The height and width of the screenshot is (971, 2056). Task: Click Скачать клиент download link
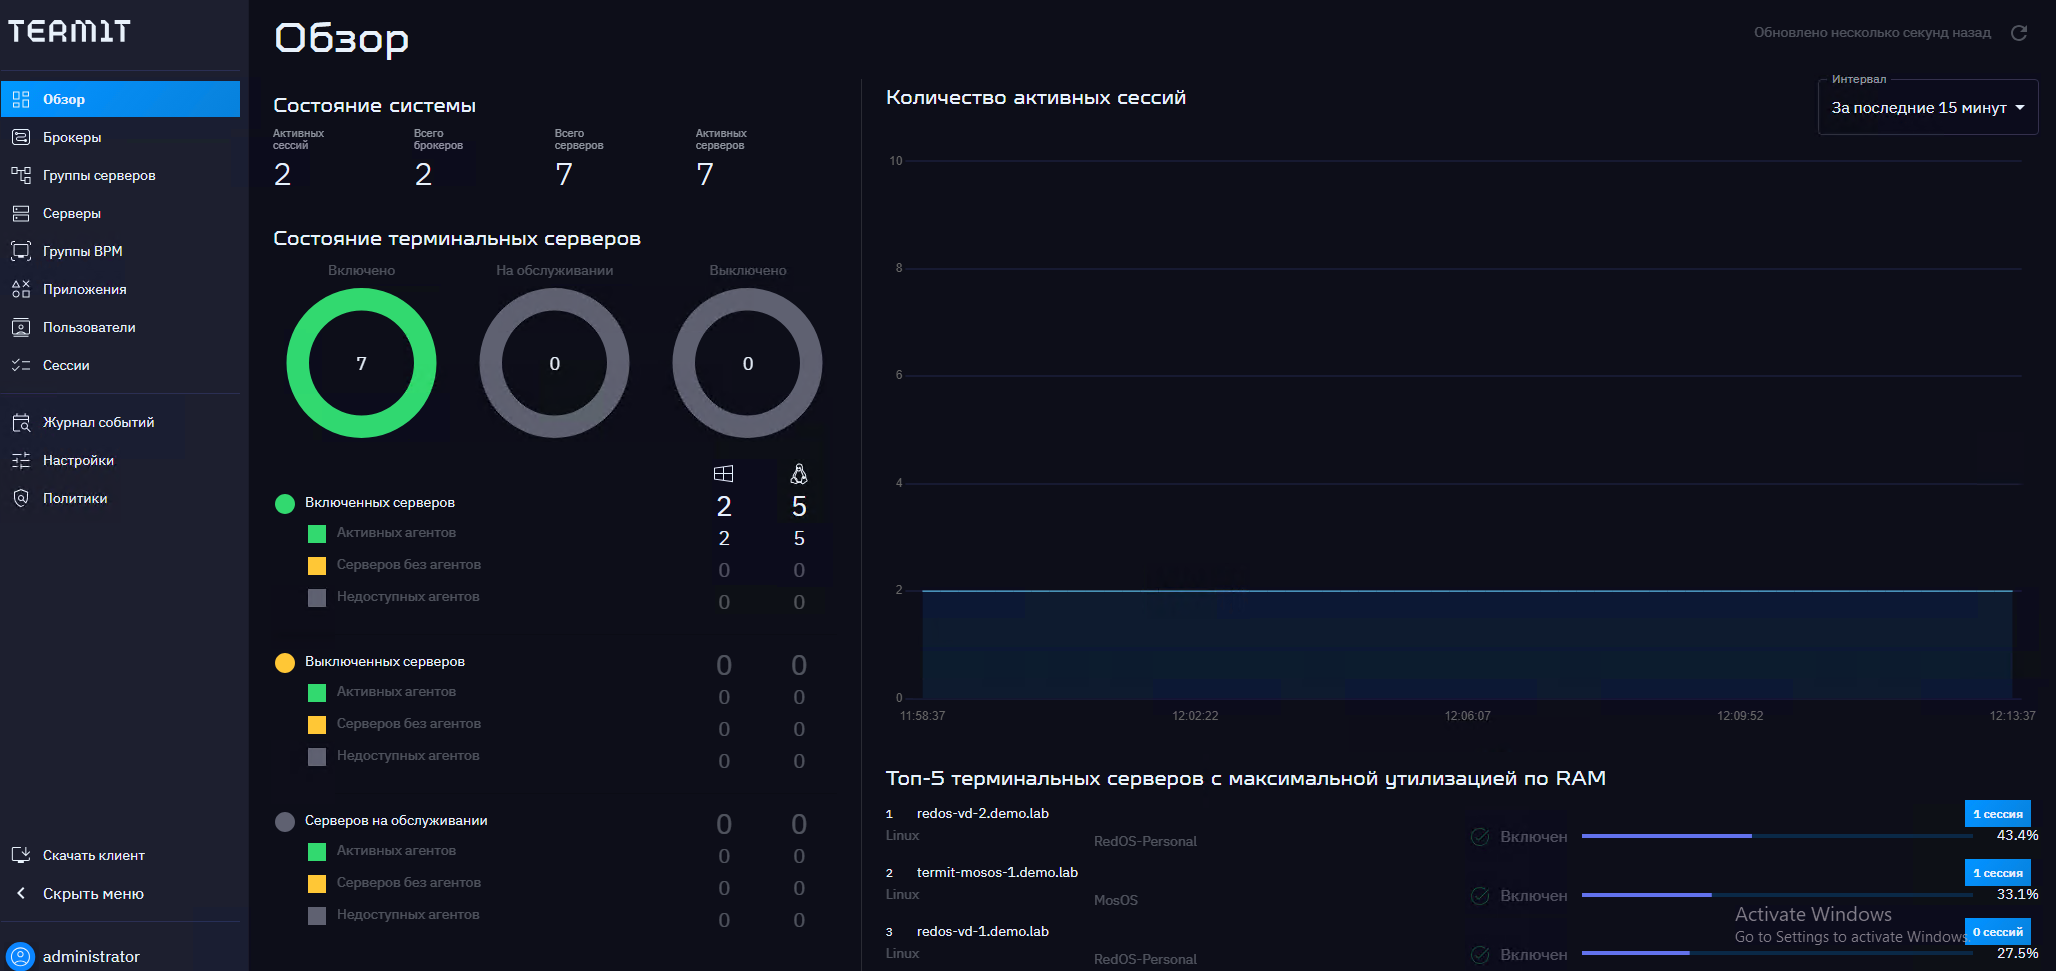pyautogui.click(x=93, y=855)
